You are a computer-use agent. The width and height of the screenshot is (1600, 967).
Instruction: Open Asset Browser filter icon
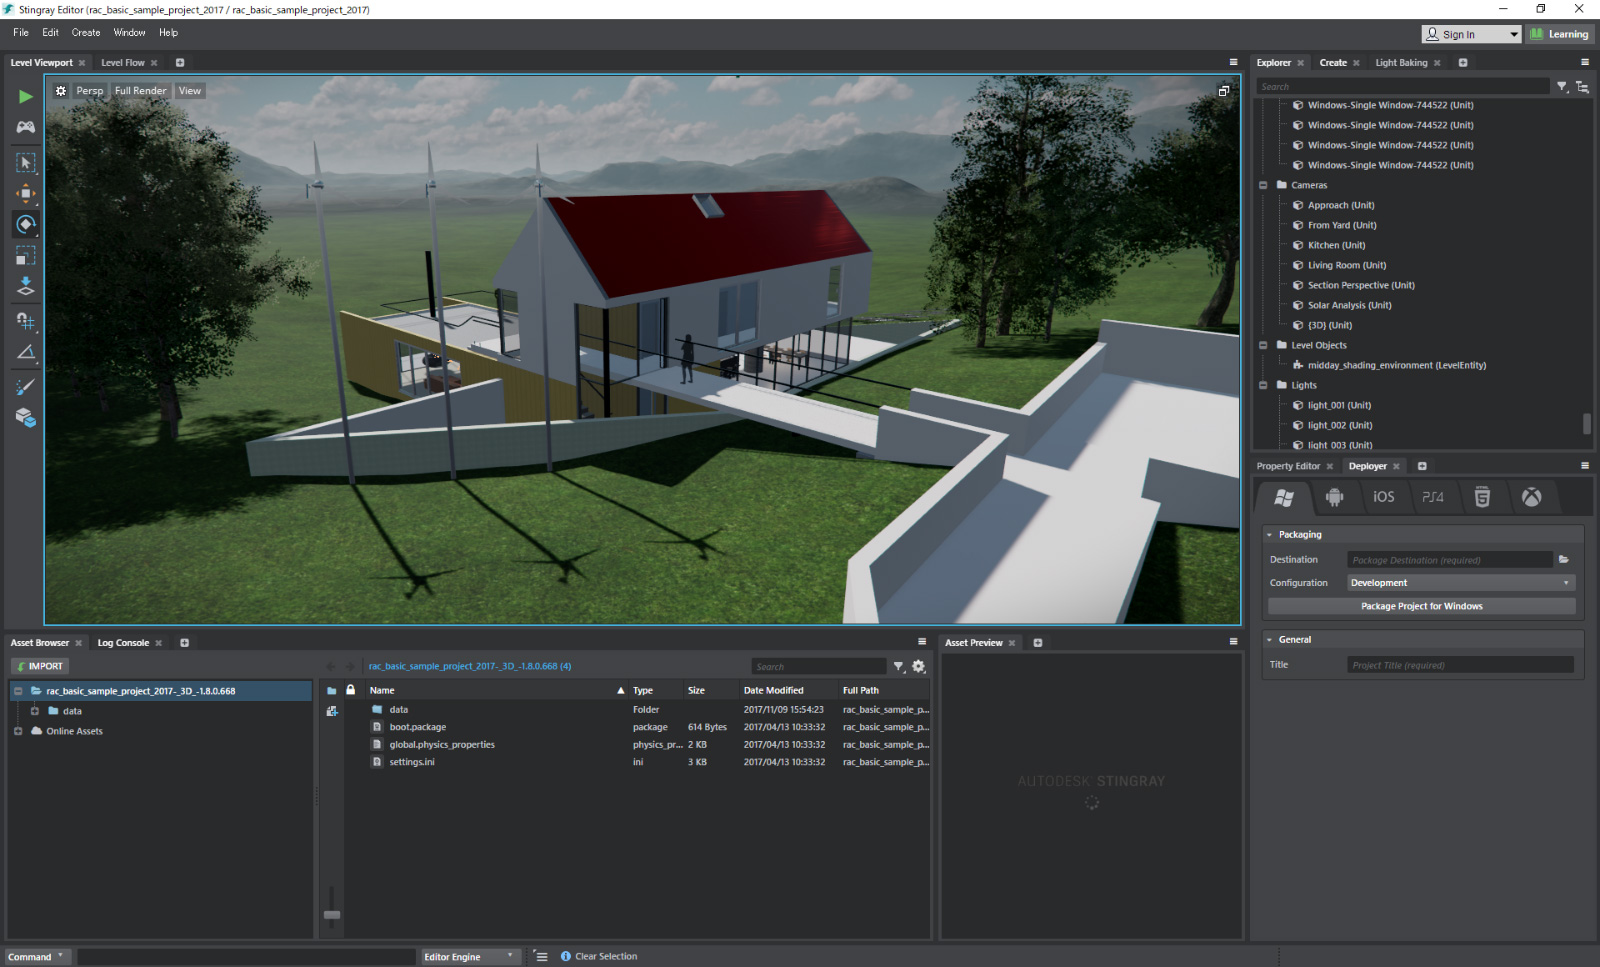click(x=899, y=667)
